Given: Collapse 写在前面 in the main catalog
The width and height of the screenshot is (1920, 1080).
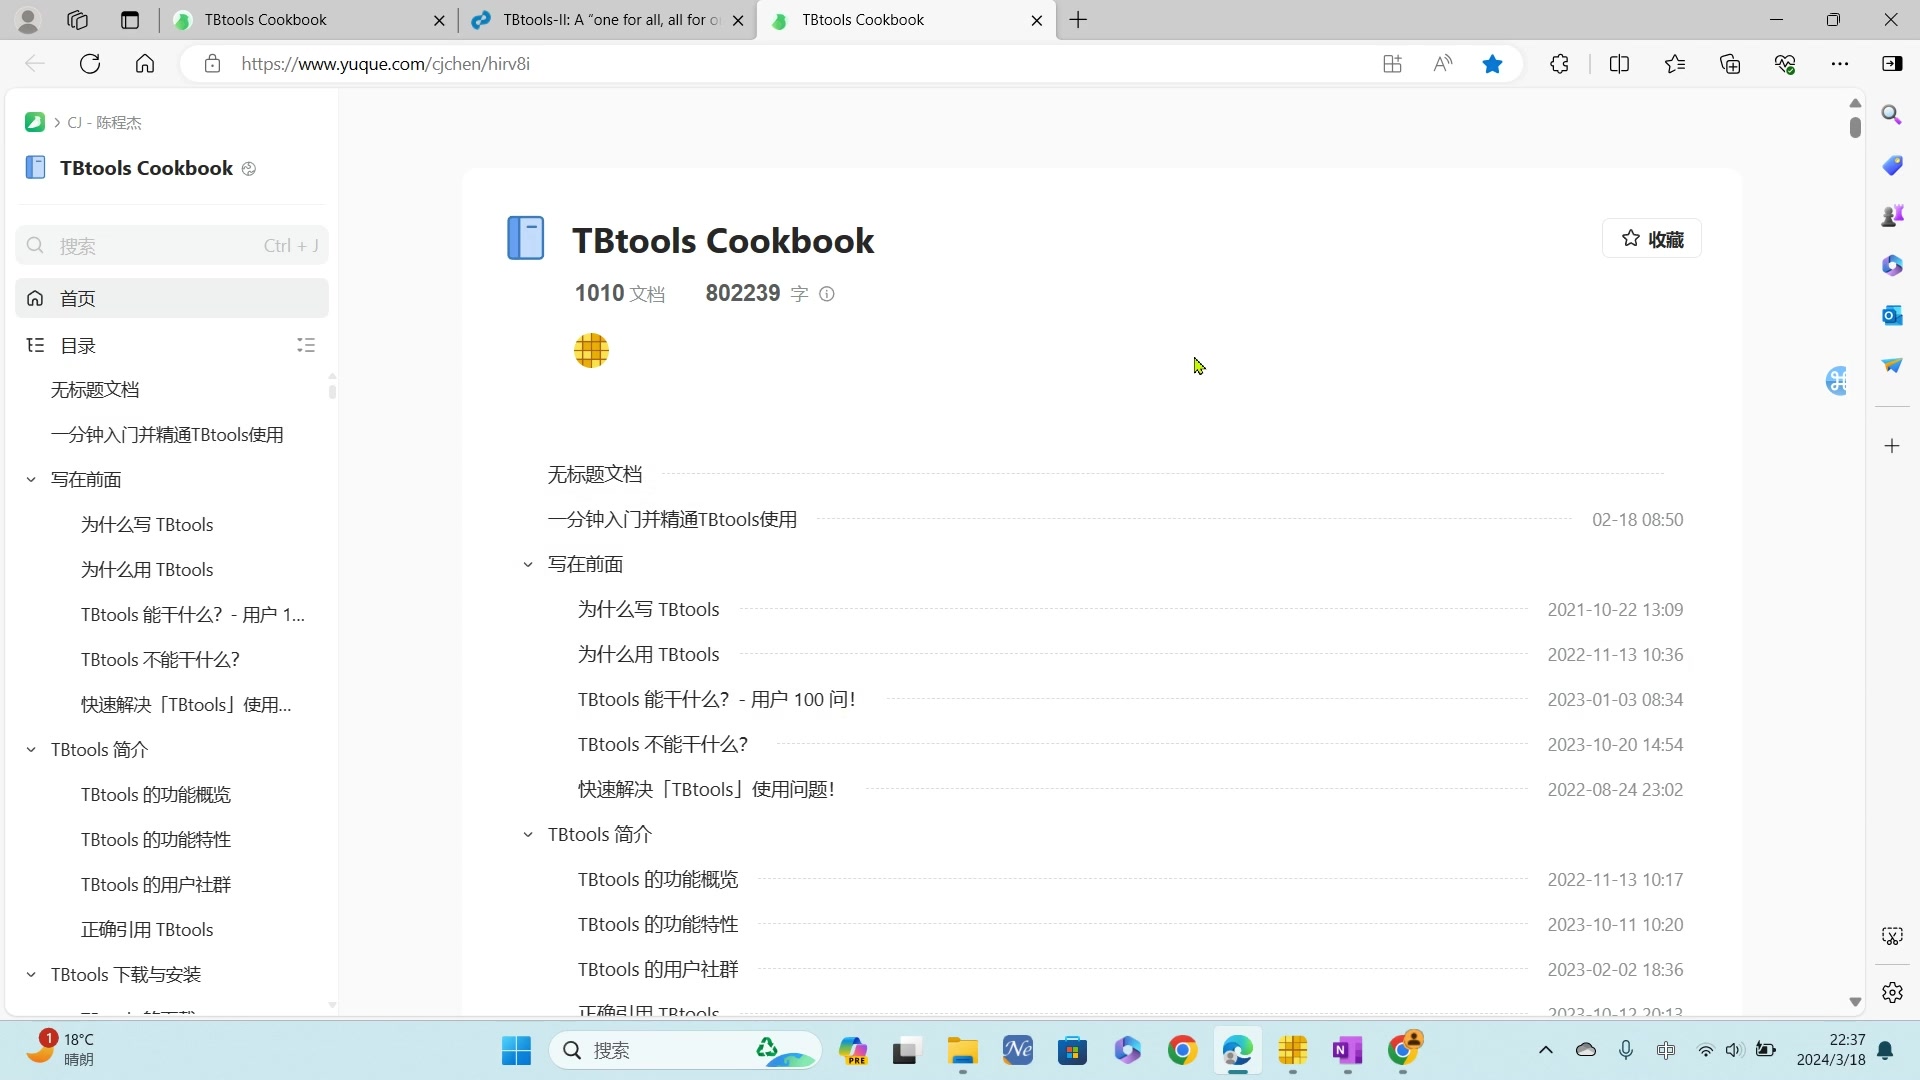Looking at the screenshot, I should pos(528,565).
